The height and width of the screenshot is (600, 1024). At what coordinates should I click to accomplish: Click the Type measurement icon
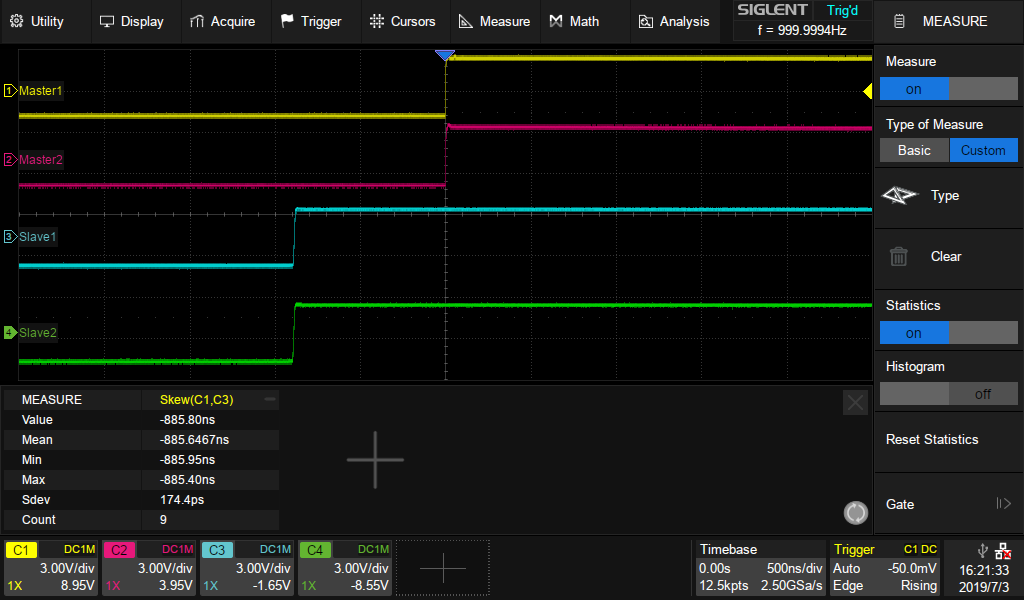tap(899, 196)
